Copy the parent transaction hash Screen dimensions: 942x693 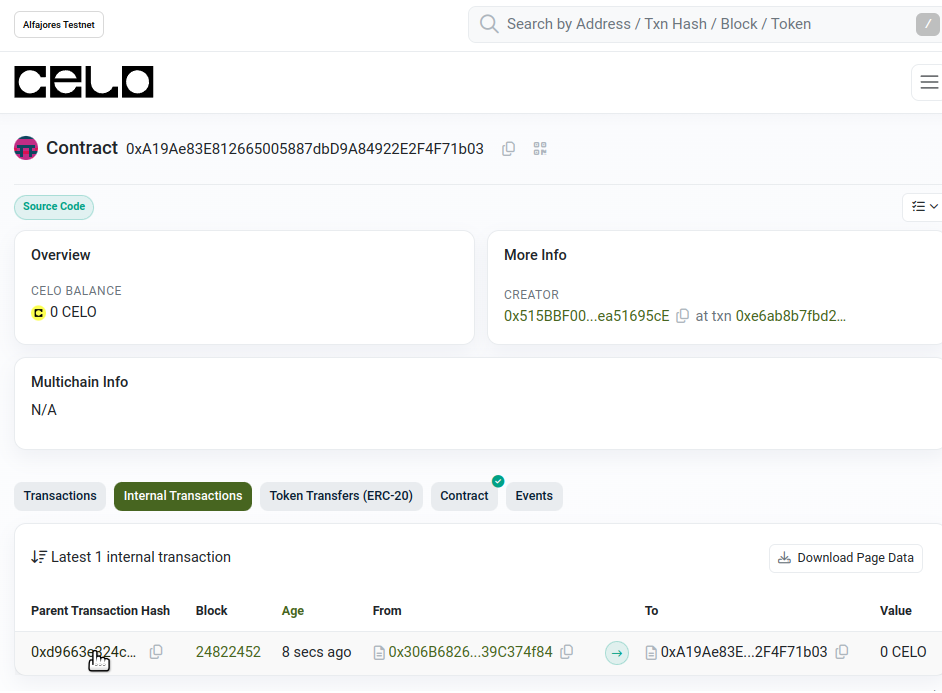(156, 652)
